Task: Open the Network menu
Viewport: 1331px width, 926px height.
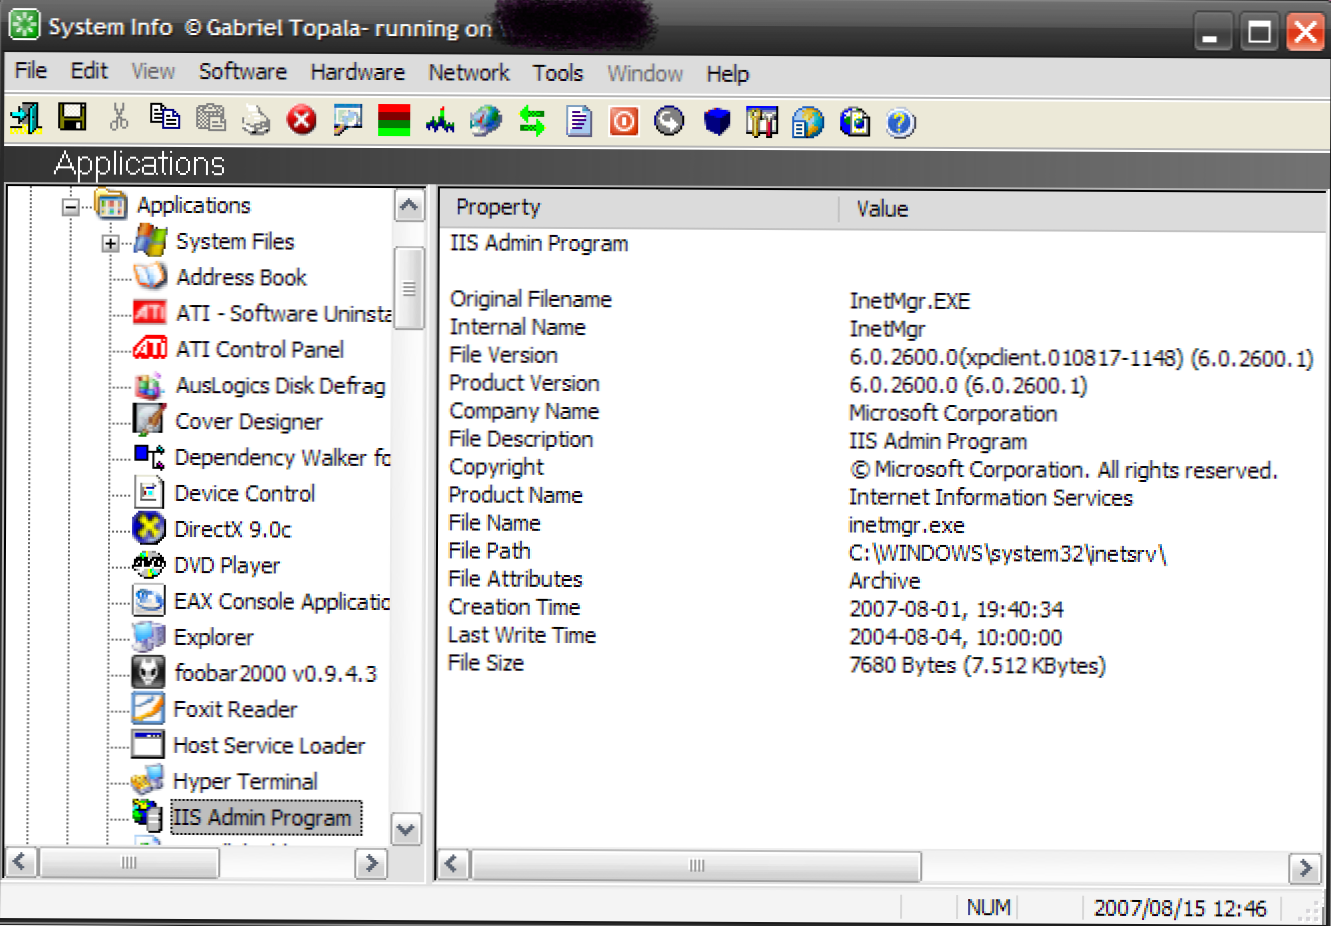Action: [469, 73]
